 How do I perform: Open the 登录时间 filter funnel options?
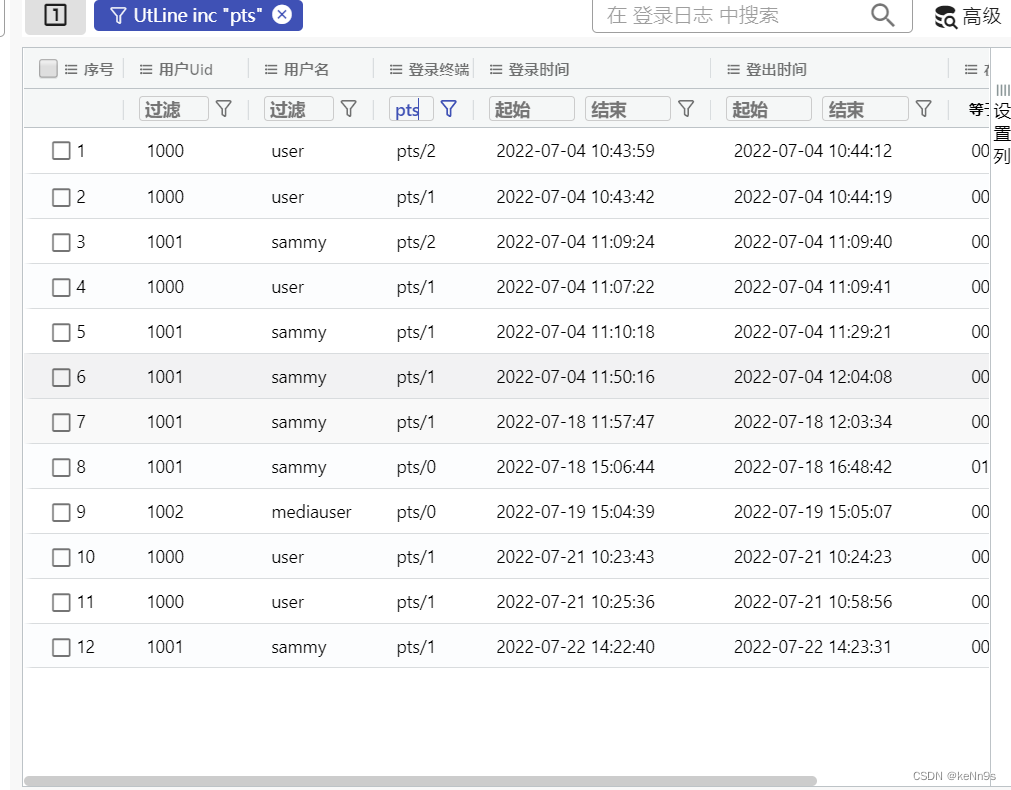pos(686,108)
